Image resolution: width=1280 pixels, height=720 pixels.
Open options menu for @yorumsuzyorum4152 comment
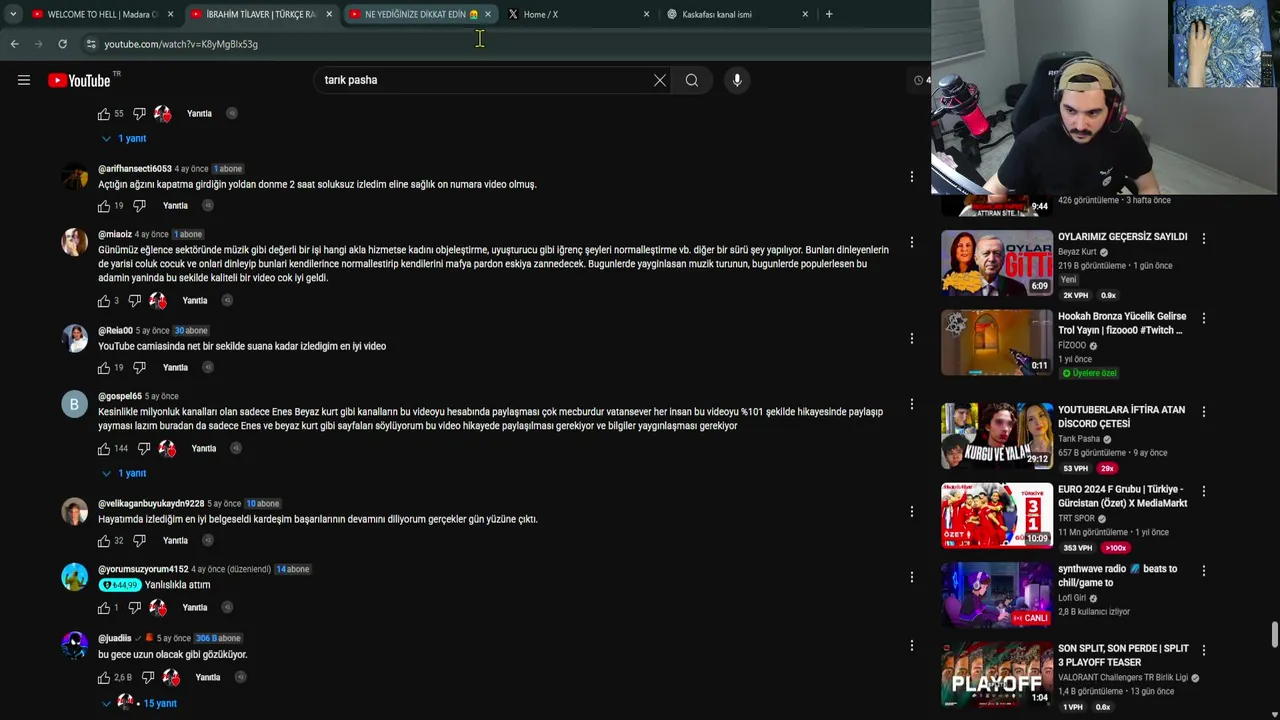(x=911, y=577)
